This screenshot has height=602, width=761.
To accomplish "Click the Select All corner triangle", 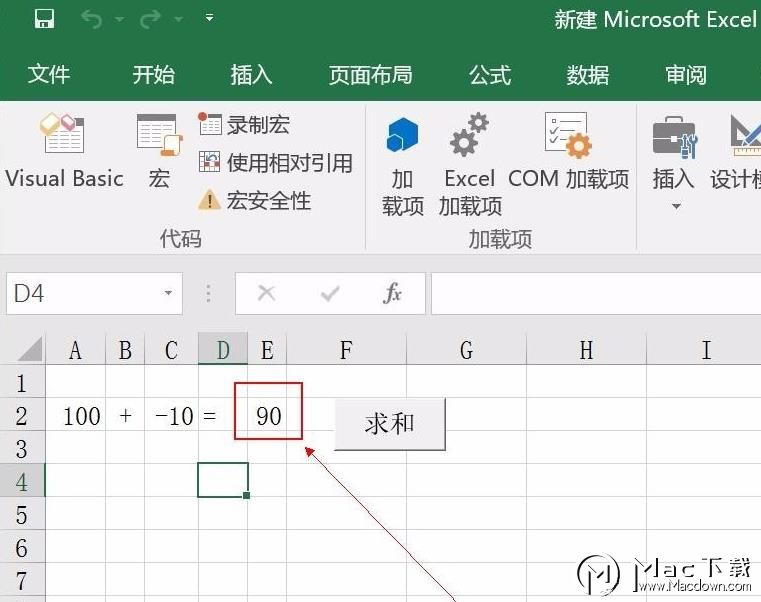I will pos(30,349).
